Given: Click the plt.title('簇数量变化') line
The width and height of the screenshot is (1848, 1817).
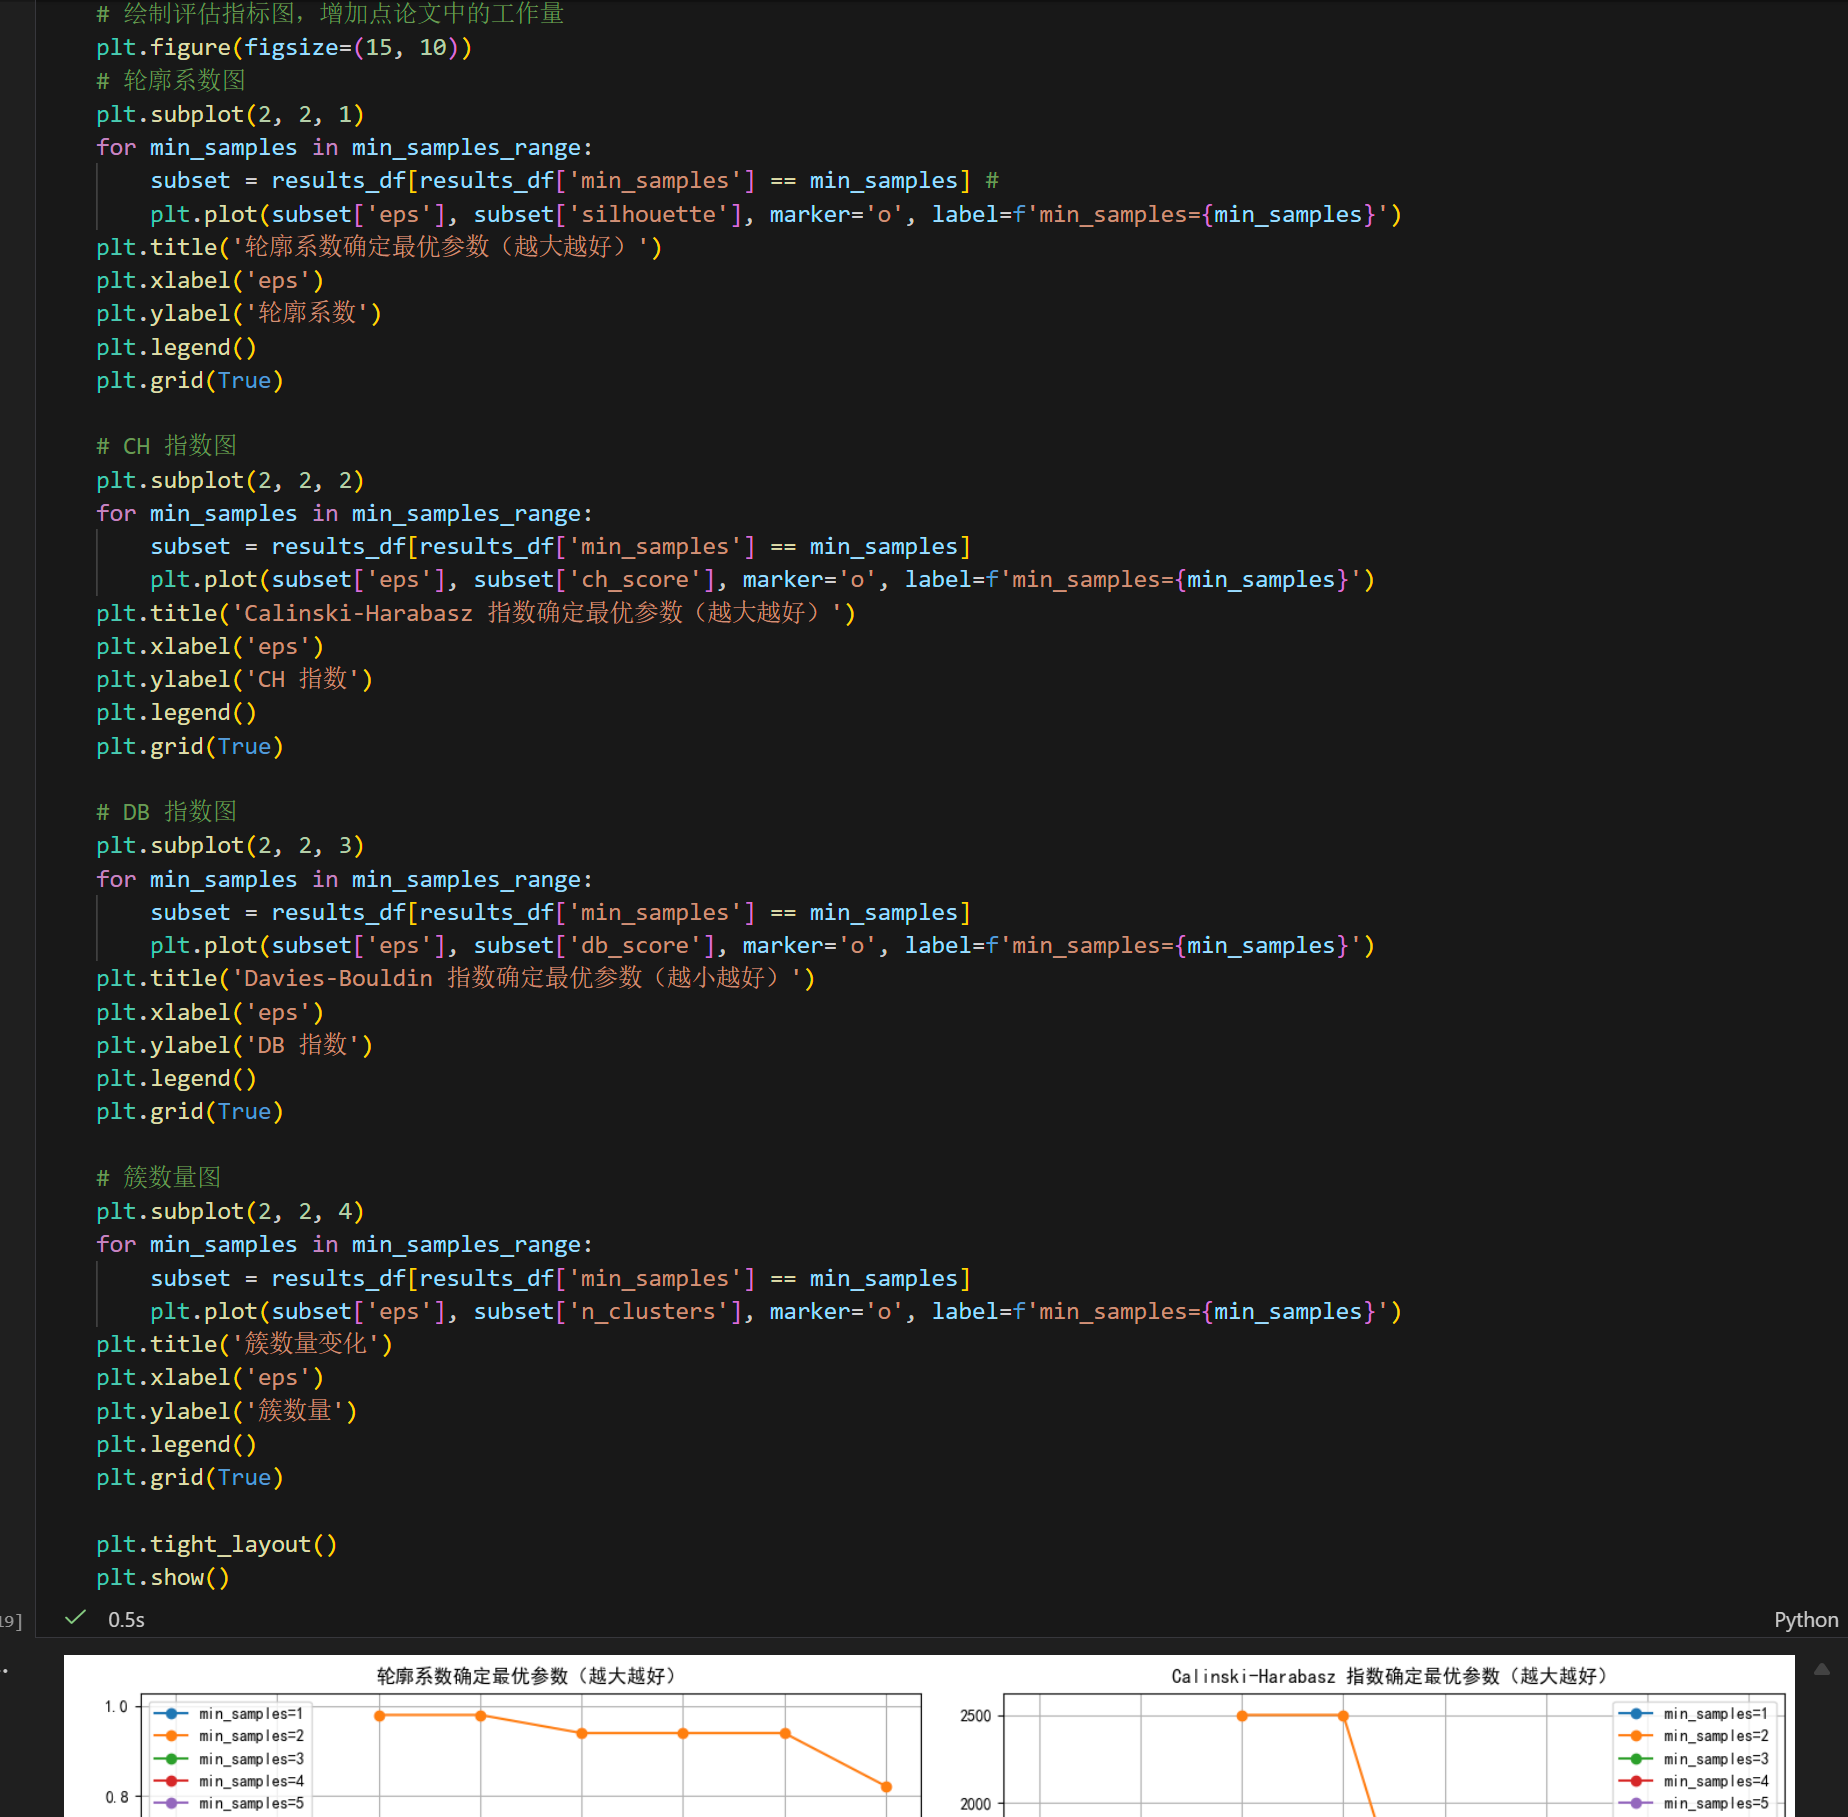Looking at the screenshot, I should point(245,1344).
